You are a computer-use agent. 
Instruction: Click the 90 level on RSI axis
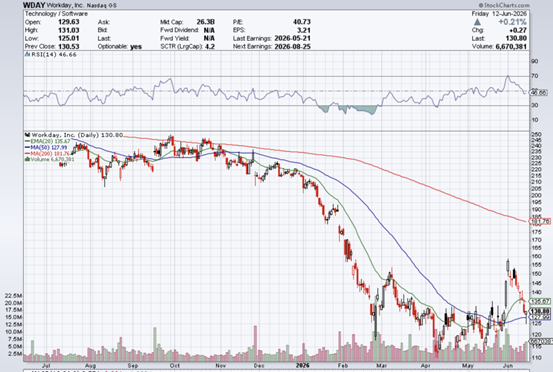pos(535,61)
